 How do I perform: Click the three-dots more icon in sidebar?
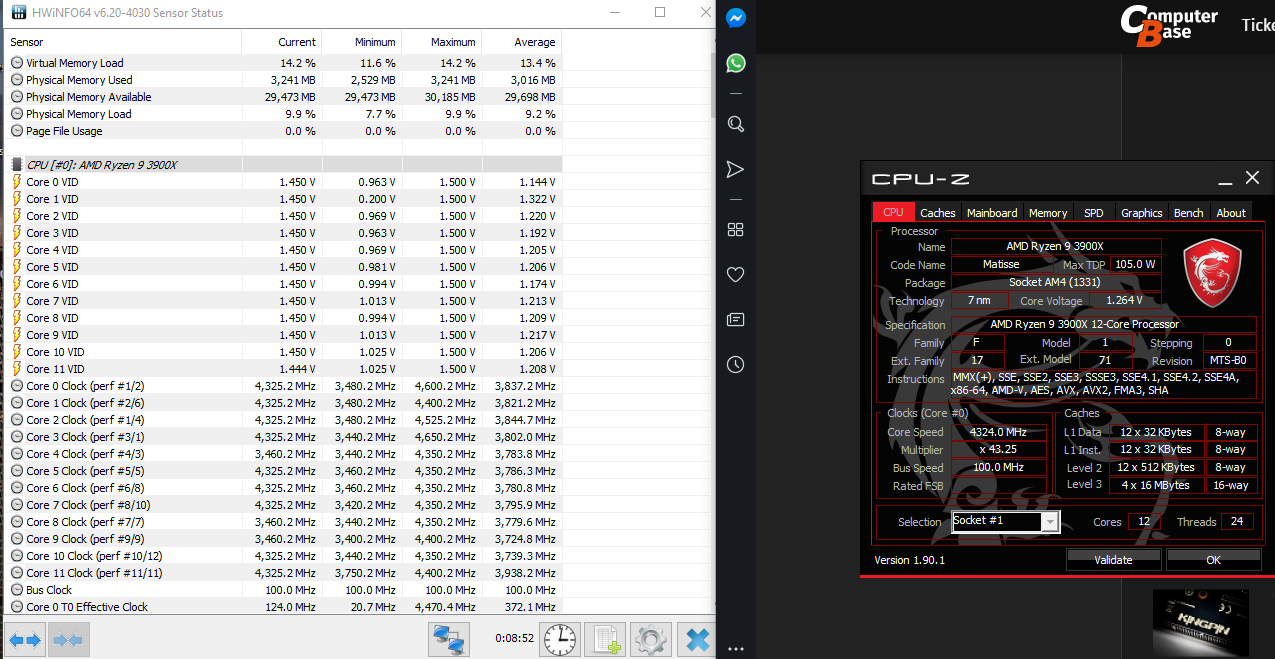tap(736, 647)
